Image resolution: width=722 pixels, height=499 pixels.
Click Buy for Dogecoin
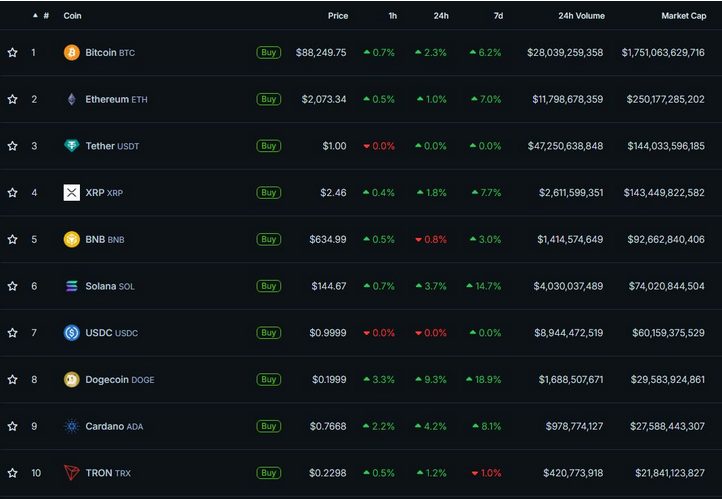tap(268, 379)
